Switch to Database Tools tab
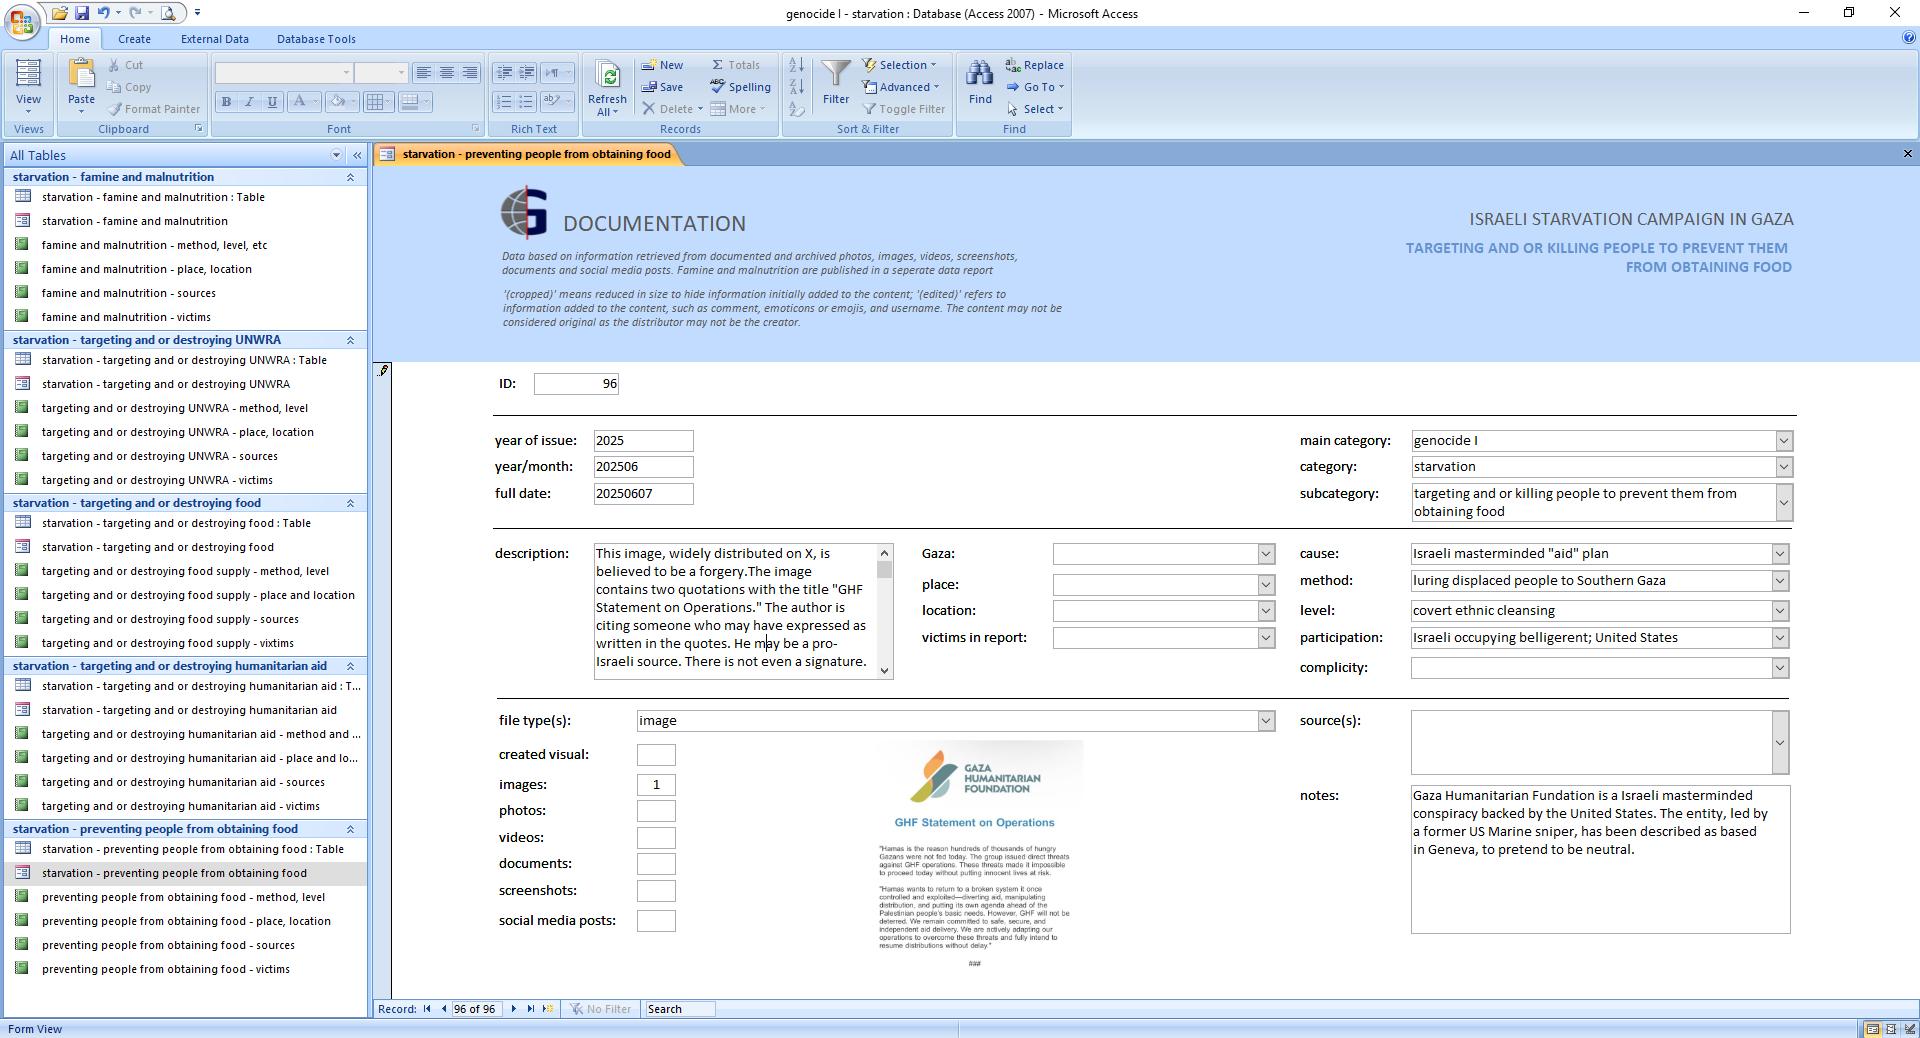Screen dimensions: 1920x1038 coord(316,39)
